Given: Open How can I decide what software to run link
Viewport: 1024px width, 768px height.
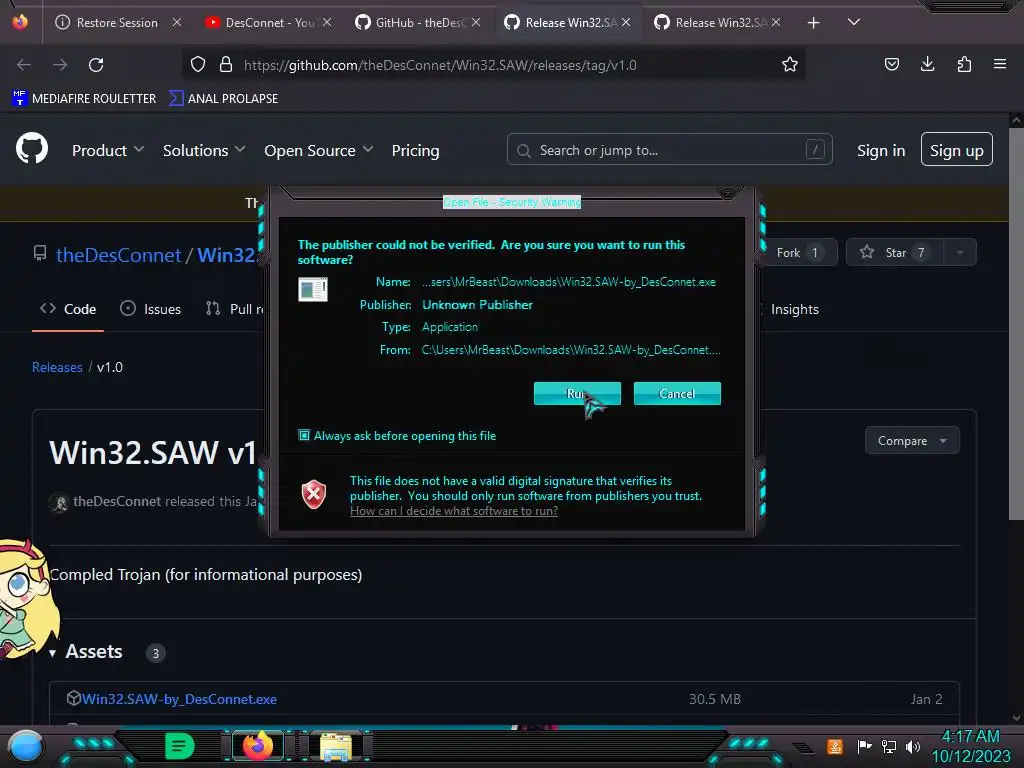Looking at the screenshot, I should [454, 511].
